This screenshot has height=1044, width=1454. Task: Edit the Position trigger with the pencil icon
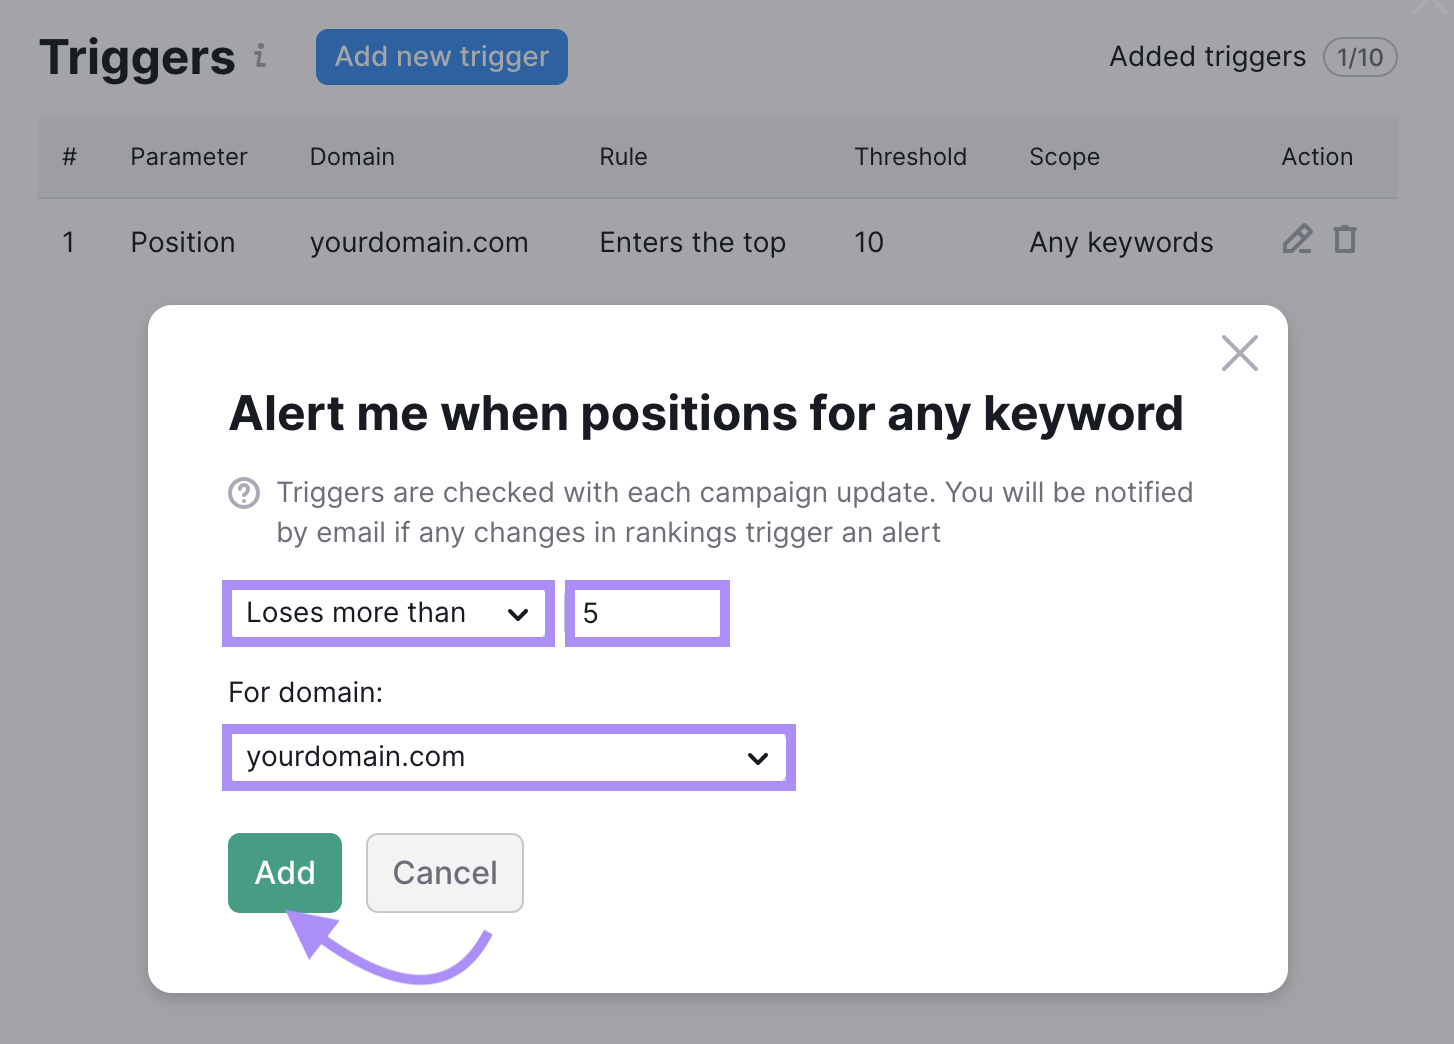(x=1296, y=240)
